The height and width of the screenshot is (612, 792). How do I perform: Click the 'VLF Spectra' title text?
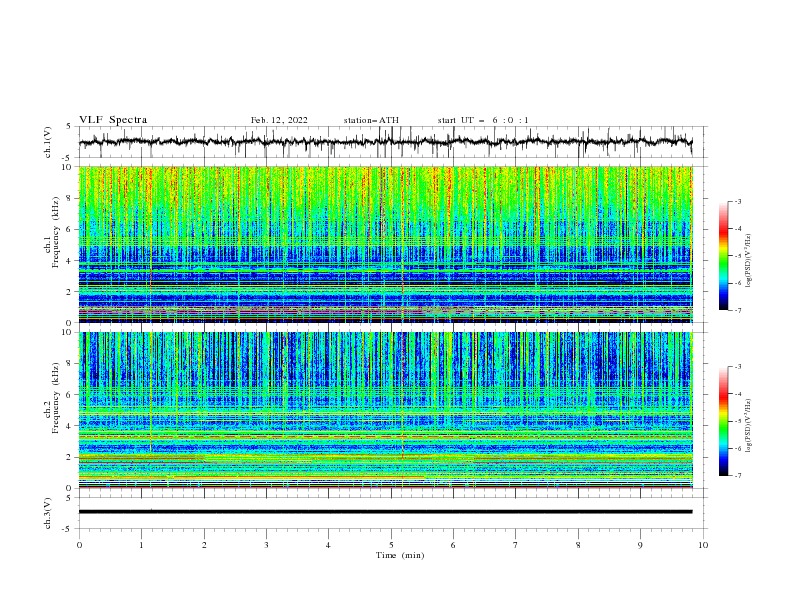coord(113,120)
